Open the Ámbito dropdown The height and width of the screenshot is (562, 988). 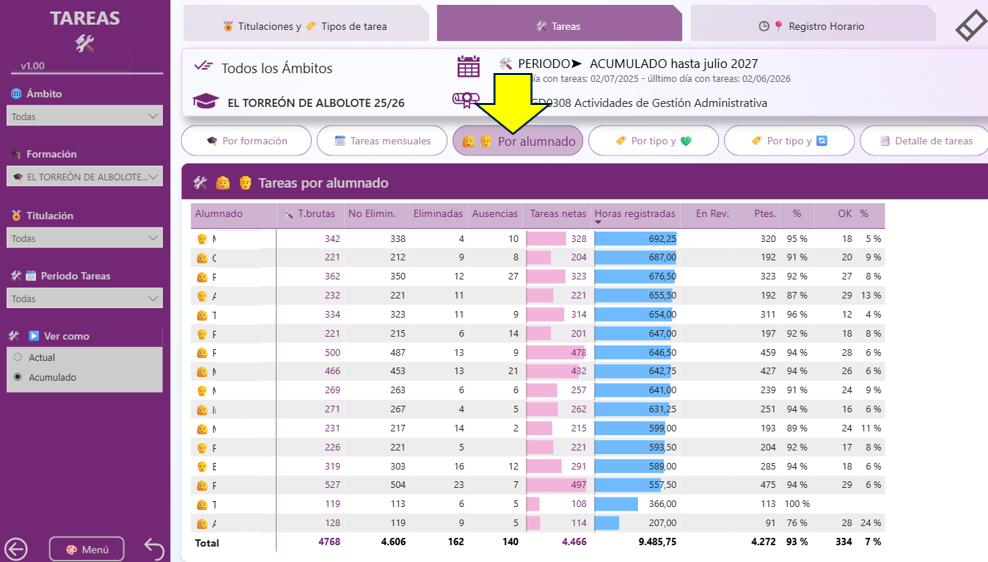pyautogui.click(x=84, y=116)
